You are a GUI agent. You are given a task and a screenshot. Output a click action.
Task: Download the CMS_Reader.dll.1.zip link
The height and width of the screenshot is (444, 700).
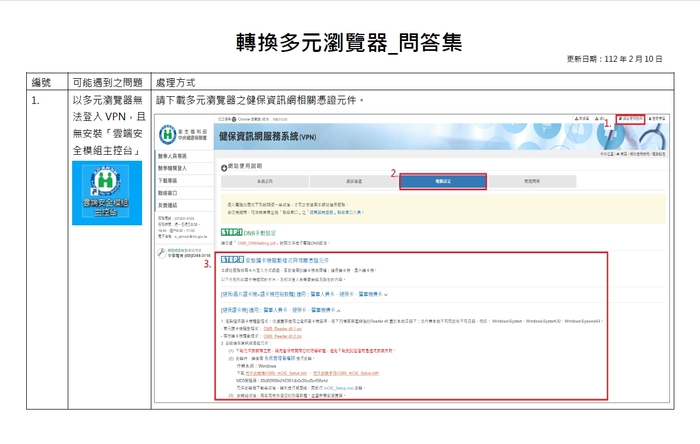(283, 329)
